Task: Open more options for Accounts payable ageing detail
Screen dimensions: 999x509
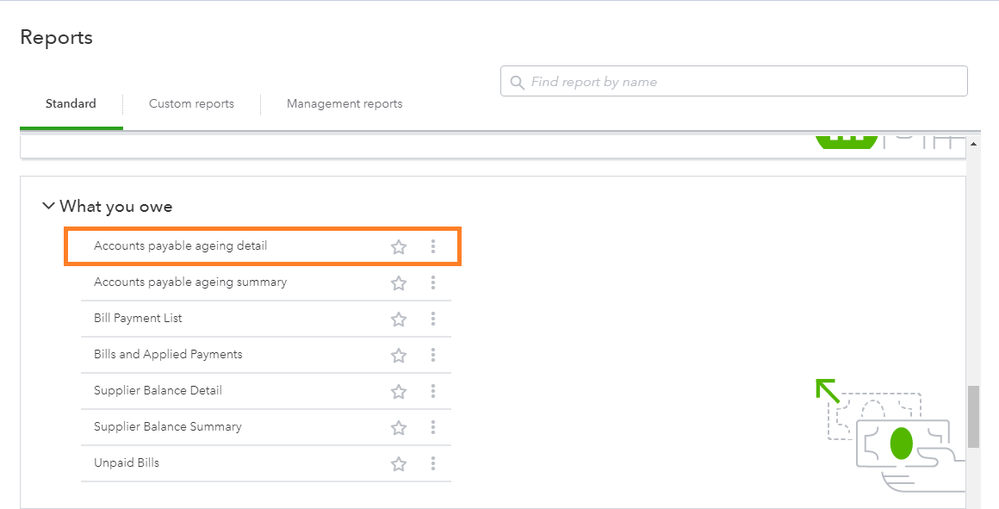Action: click(433, 246)
